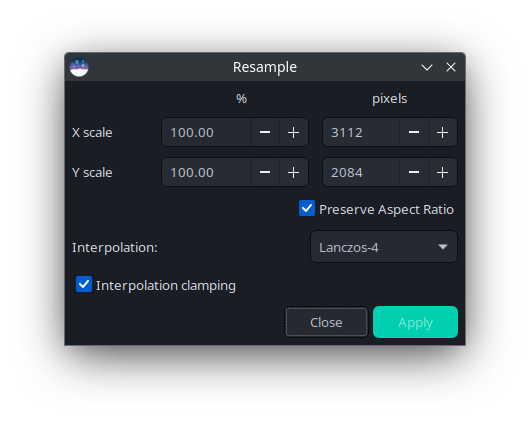
Task: Click the Siril app icon in title bar
Action: (79, 67)
